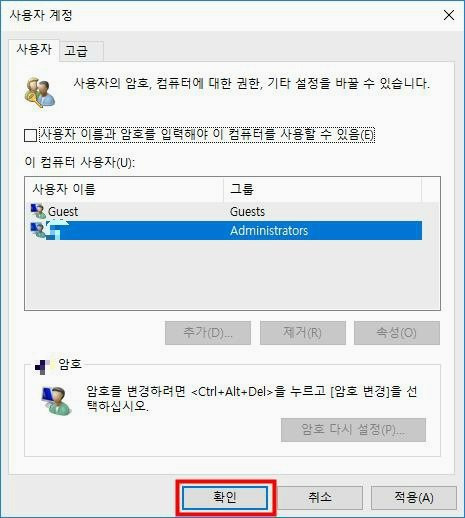Image resolution: width=465 pixels, height=518 pixels.
Task: Click the 제거(R) button
Action: pyautogui.click(x=303, y=333)
